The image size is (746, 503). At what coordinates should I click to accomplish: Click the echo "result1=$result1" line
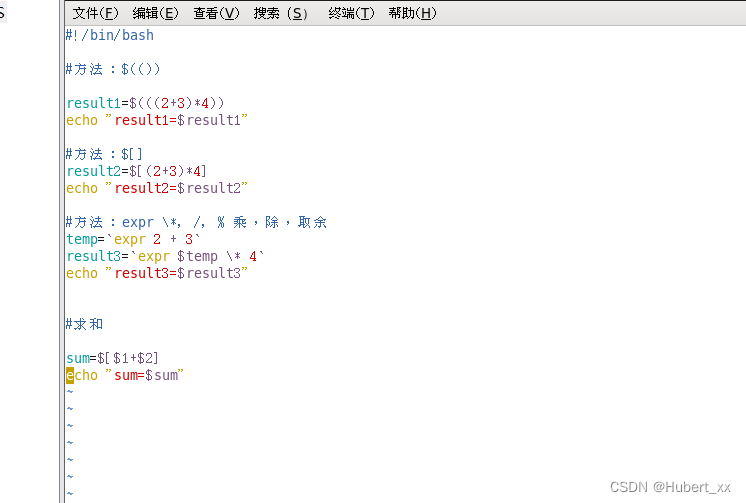[x=157, y=120]
